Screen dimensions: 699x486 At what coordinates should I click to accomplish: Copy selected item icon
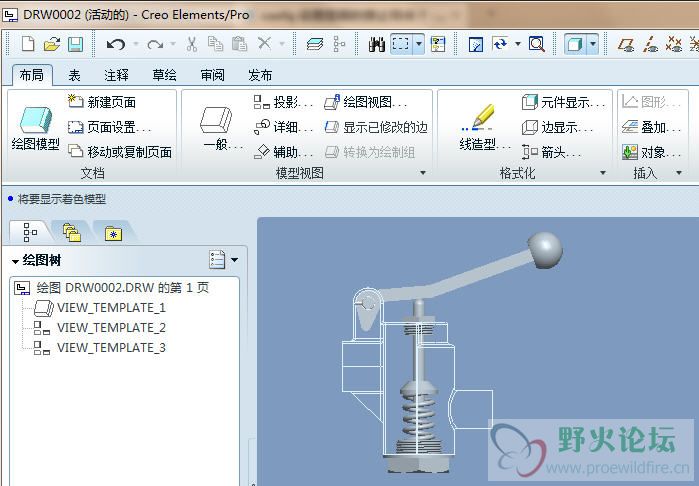click(215, 44)
